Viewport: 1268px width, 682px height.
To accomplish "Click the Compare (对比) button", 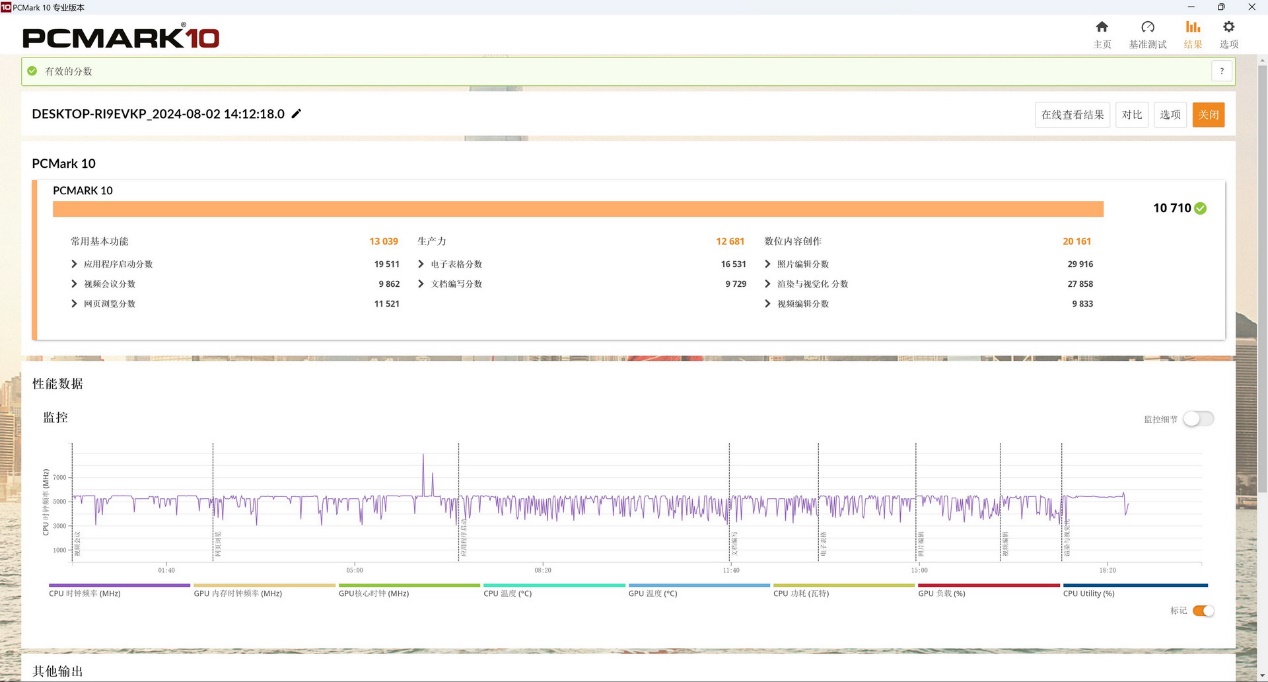I will point(1132,115).
